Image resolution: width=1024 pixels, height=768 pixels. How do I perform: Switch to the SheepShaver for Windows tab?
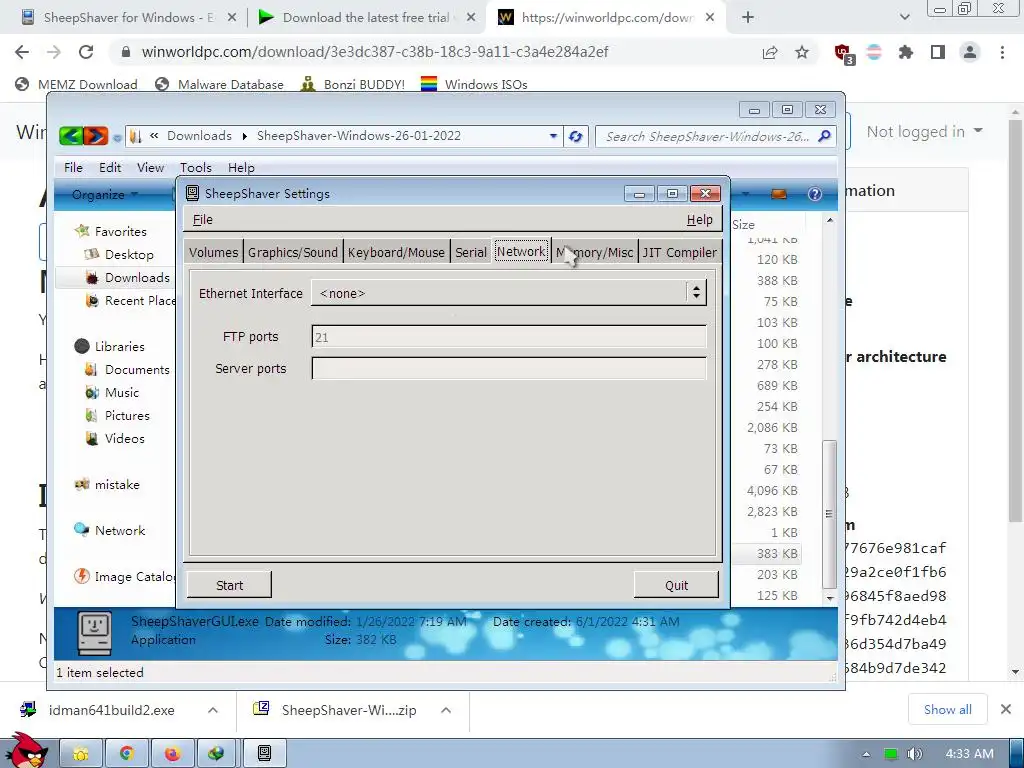tap(129, 18)
